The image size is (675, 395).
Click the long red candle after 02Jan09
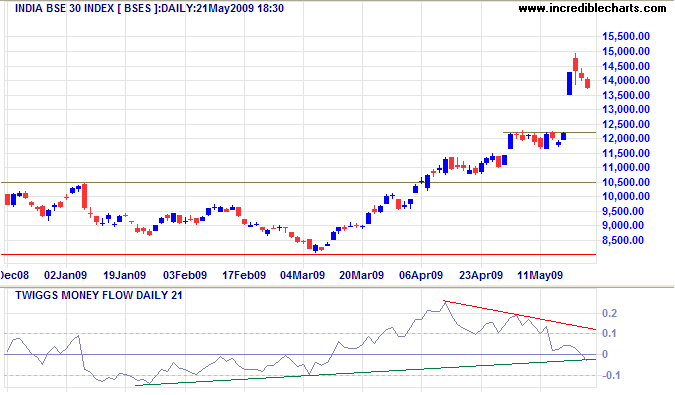[x=84, y=196]
